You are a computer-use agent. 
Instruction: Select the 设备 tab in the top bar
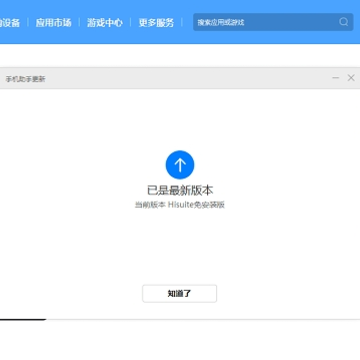(10, 23)
